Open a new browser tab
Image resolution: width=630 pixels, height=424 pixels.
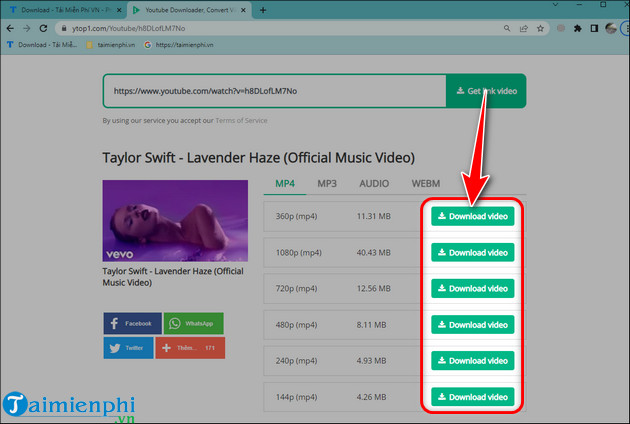(x=264, y=10)
